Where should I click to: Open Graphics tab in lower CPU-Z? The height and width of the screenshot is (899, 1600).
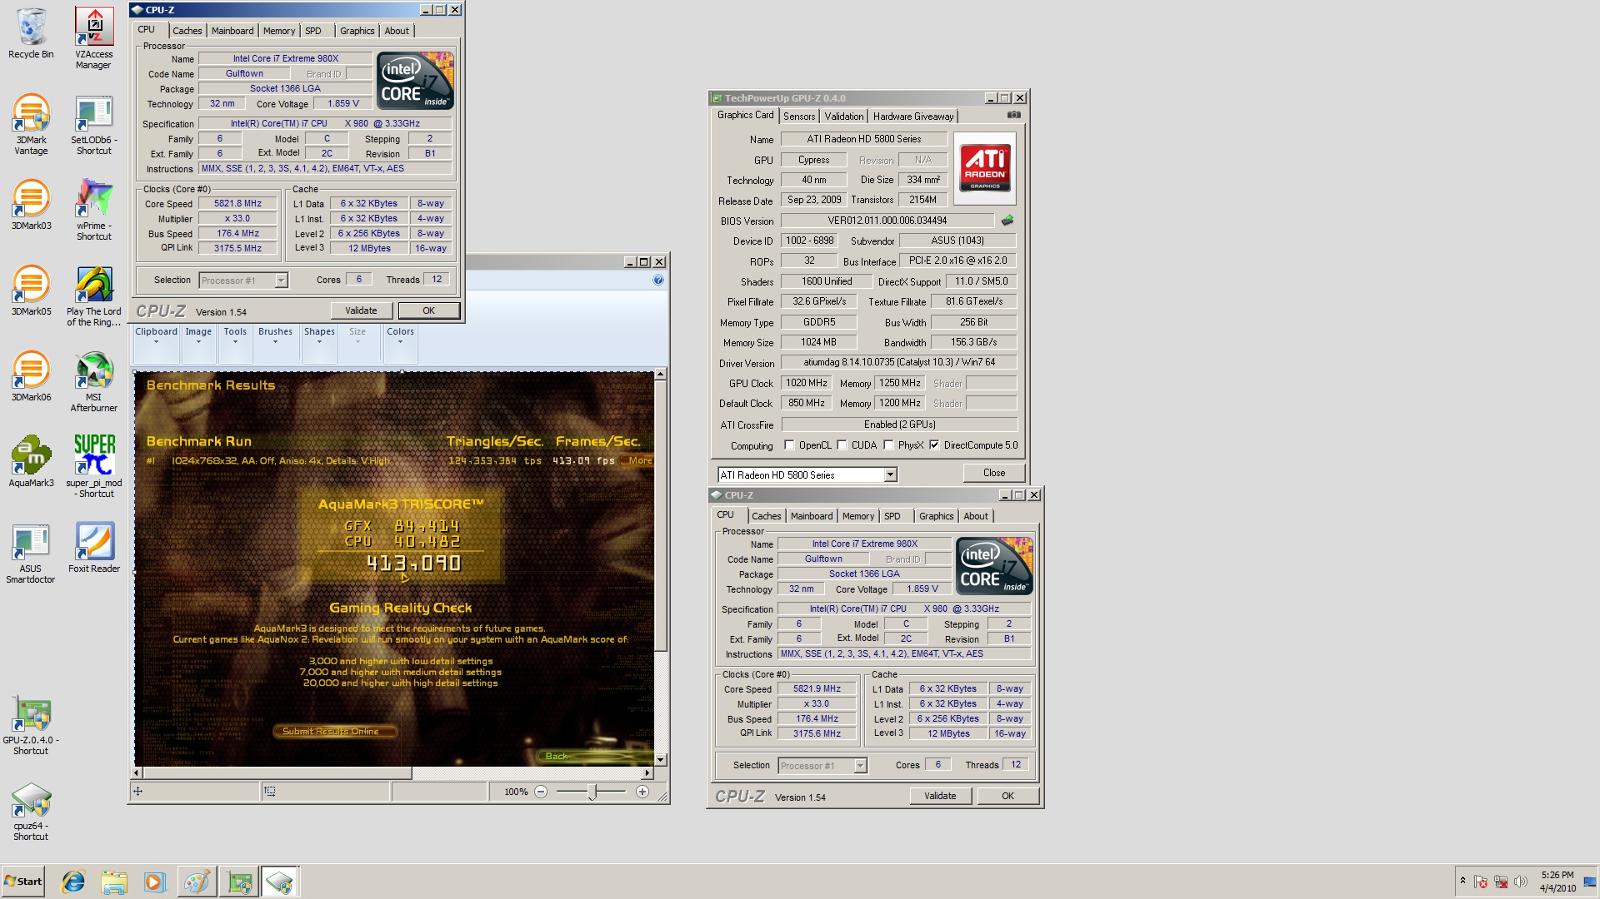point(936,516)
